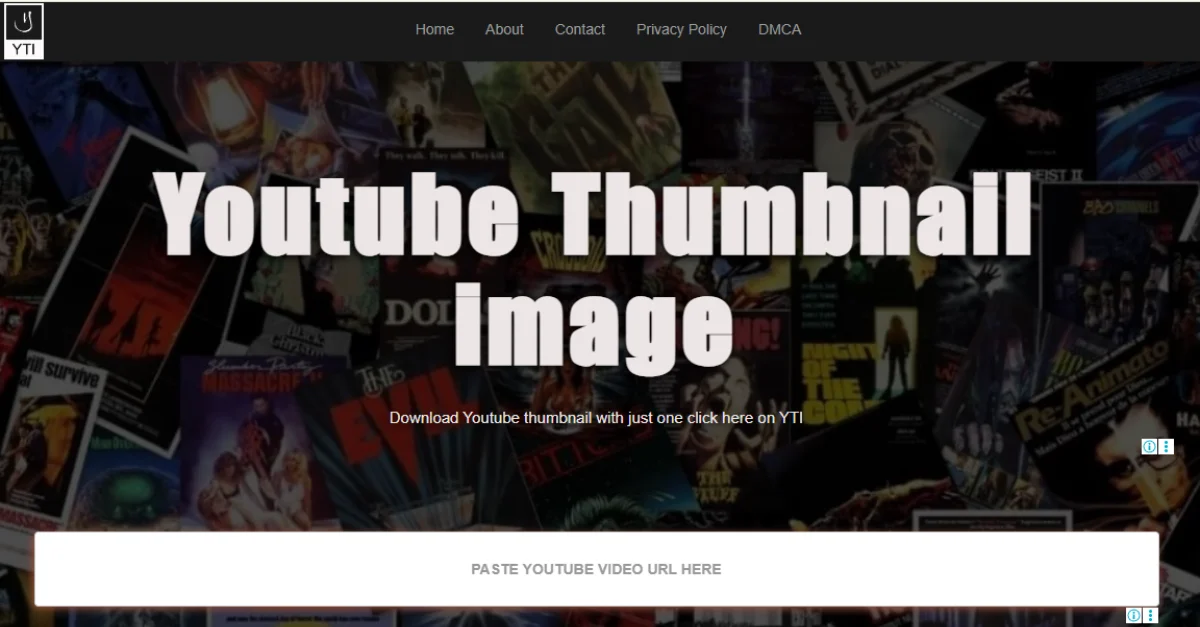Open ad options menu above the URL field
The width and height of the screenshot is (1200, 627).
coord(1166,447)
